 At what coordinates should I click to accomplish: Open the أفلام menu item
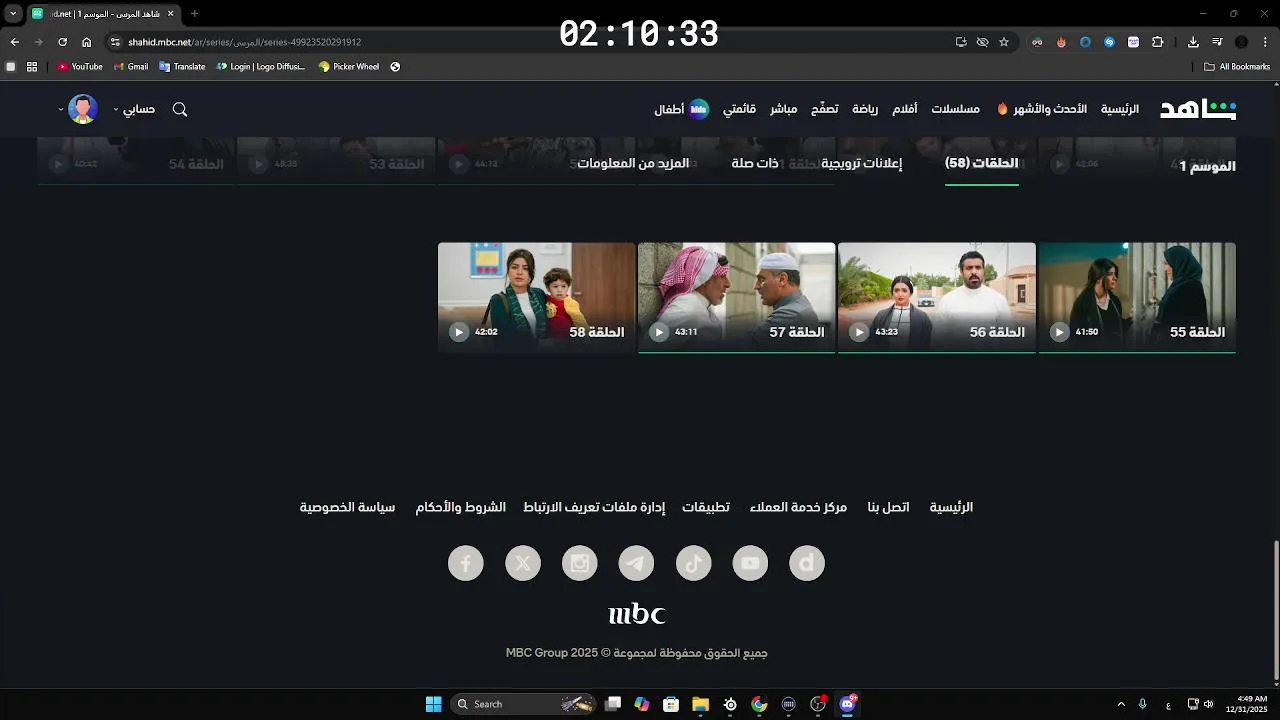point(905,109)
